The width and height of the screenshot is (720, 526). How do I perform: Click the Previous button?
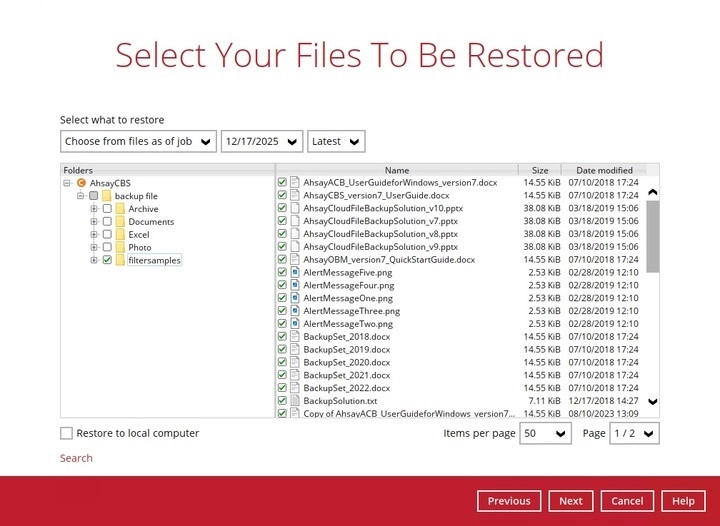coord(509,501)
